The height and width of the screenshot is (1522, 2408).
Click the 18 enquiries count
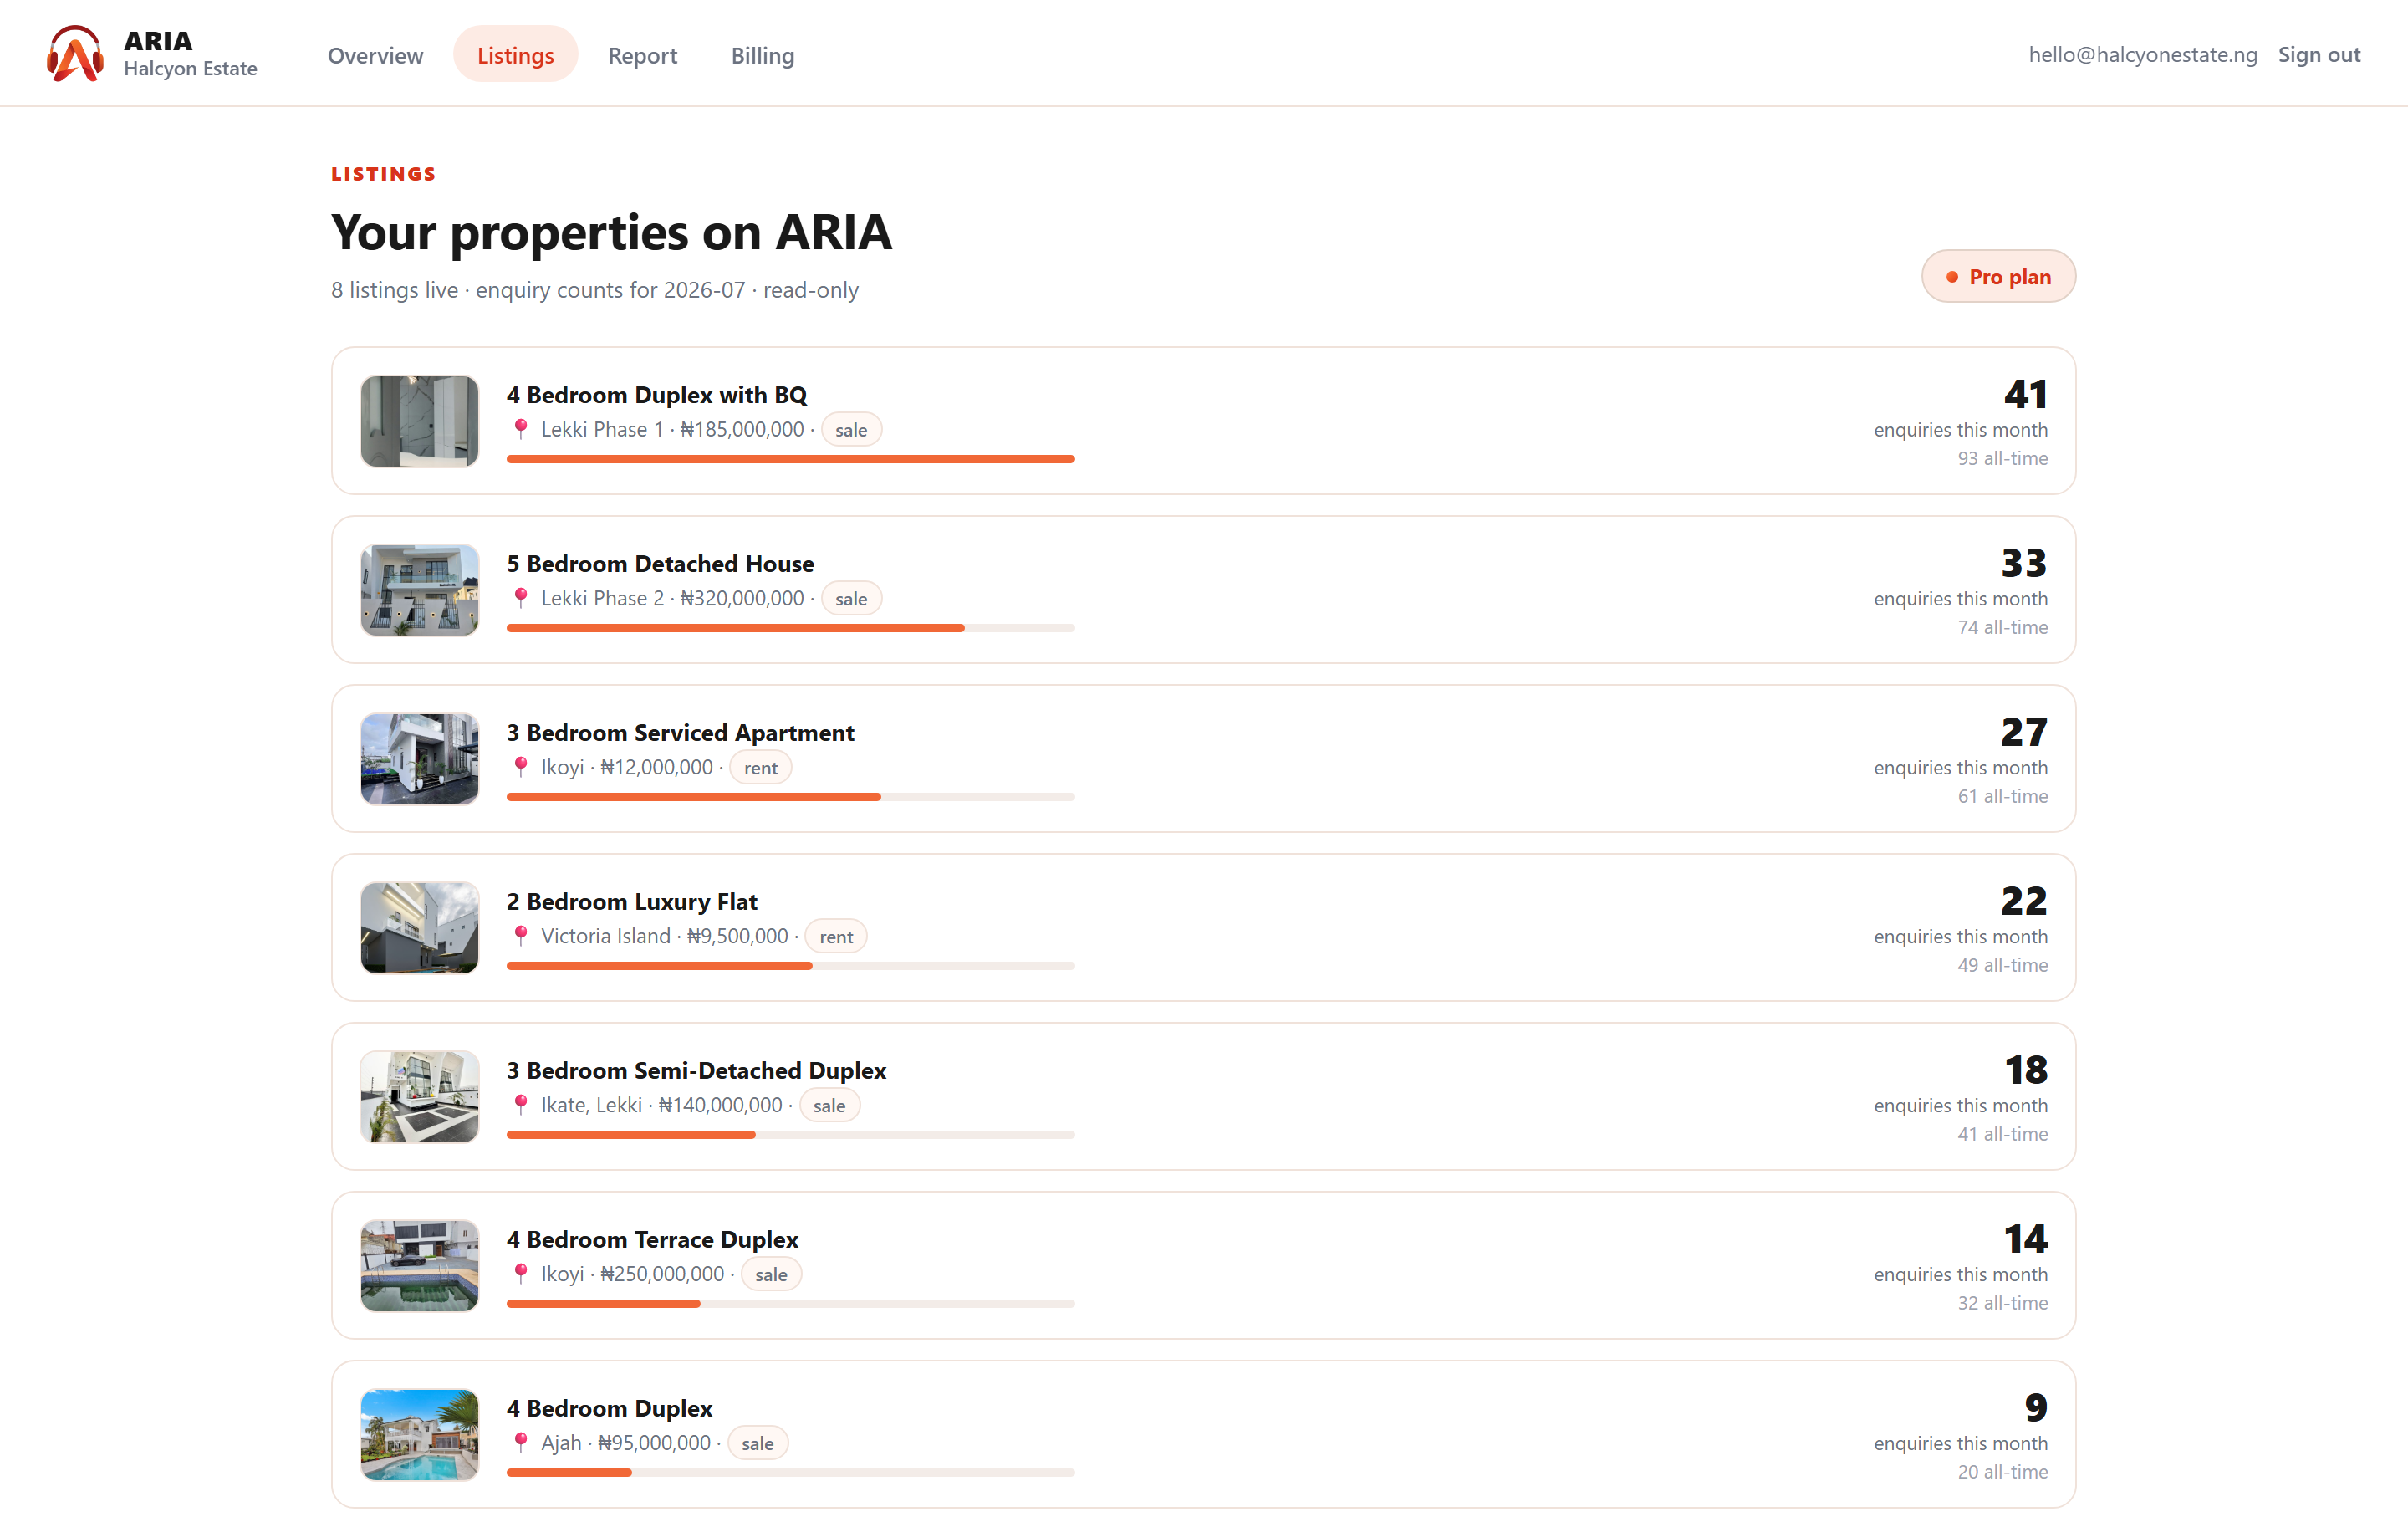2026,1070
